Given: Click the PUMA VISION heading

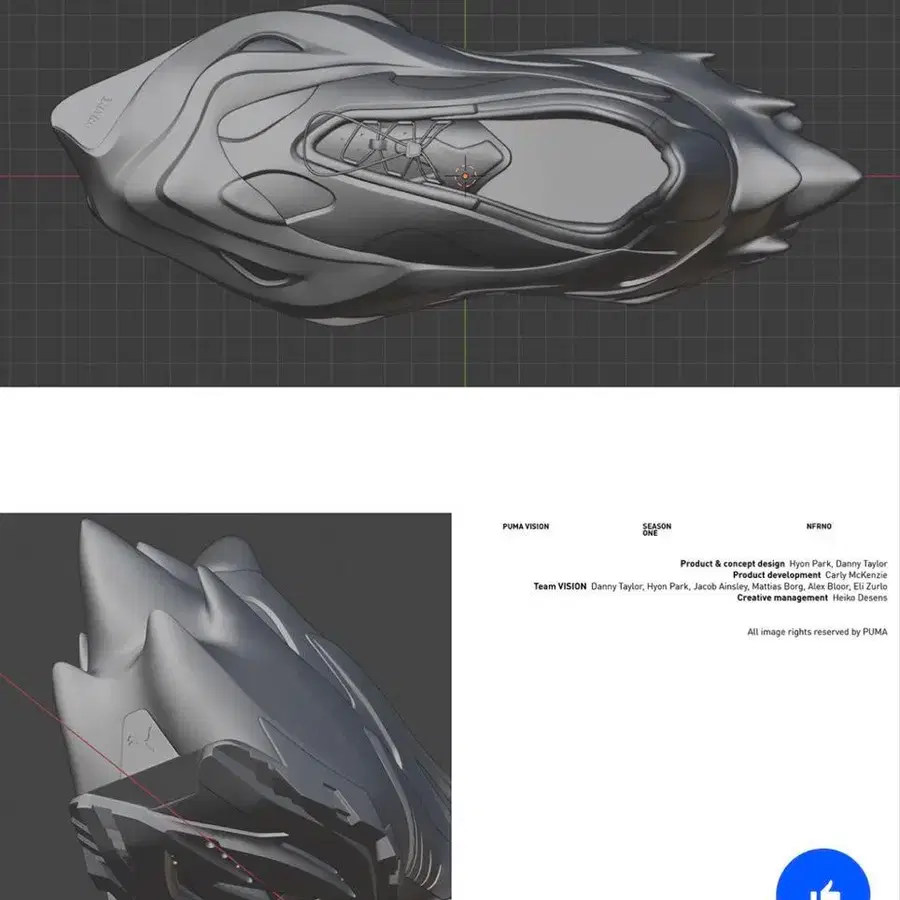Looking at the screenshot, I should tap(525, 527).
